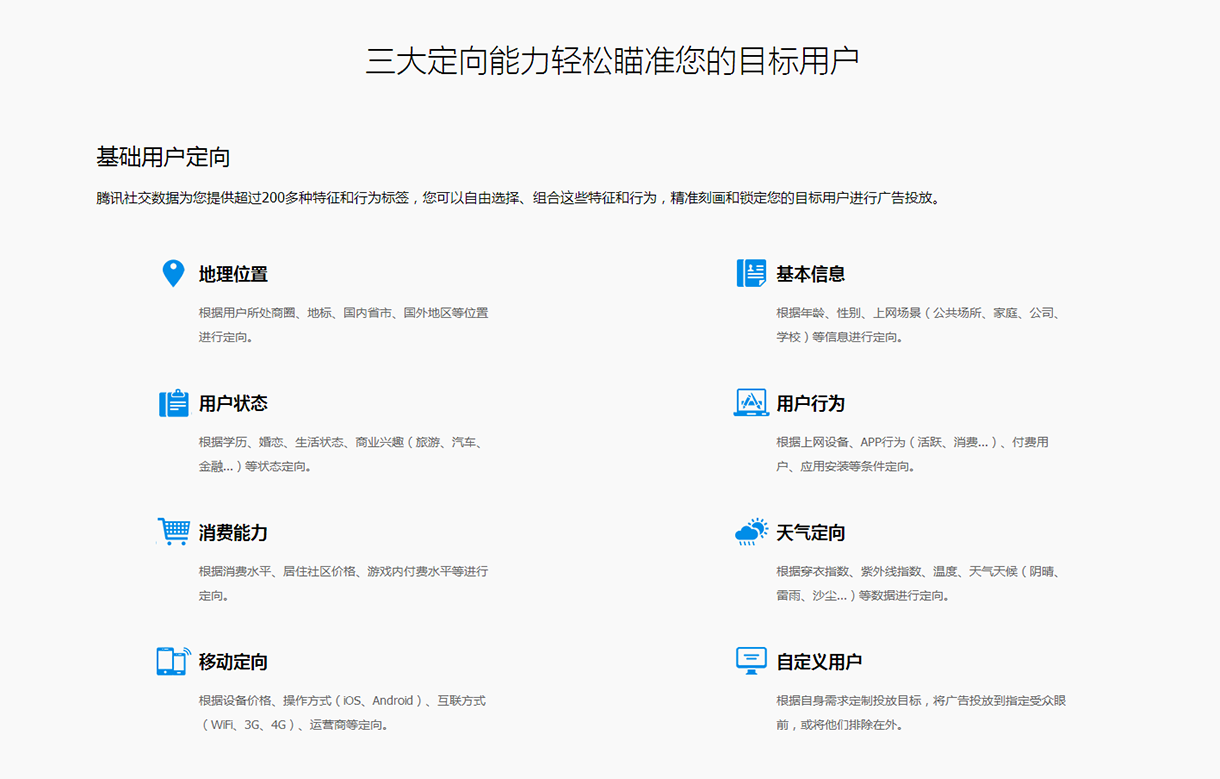Click the ID card icon beside 基本信息
This screenshot has width=1220, height=779.
click(751, 273)
